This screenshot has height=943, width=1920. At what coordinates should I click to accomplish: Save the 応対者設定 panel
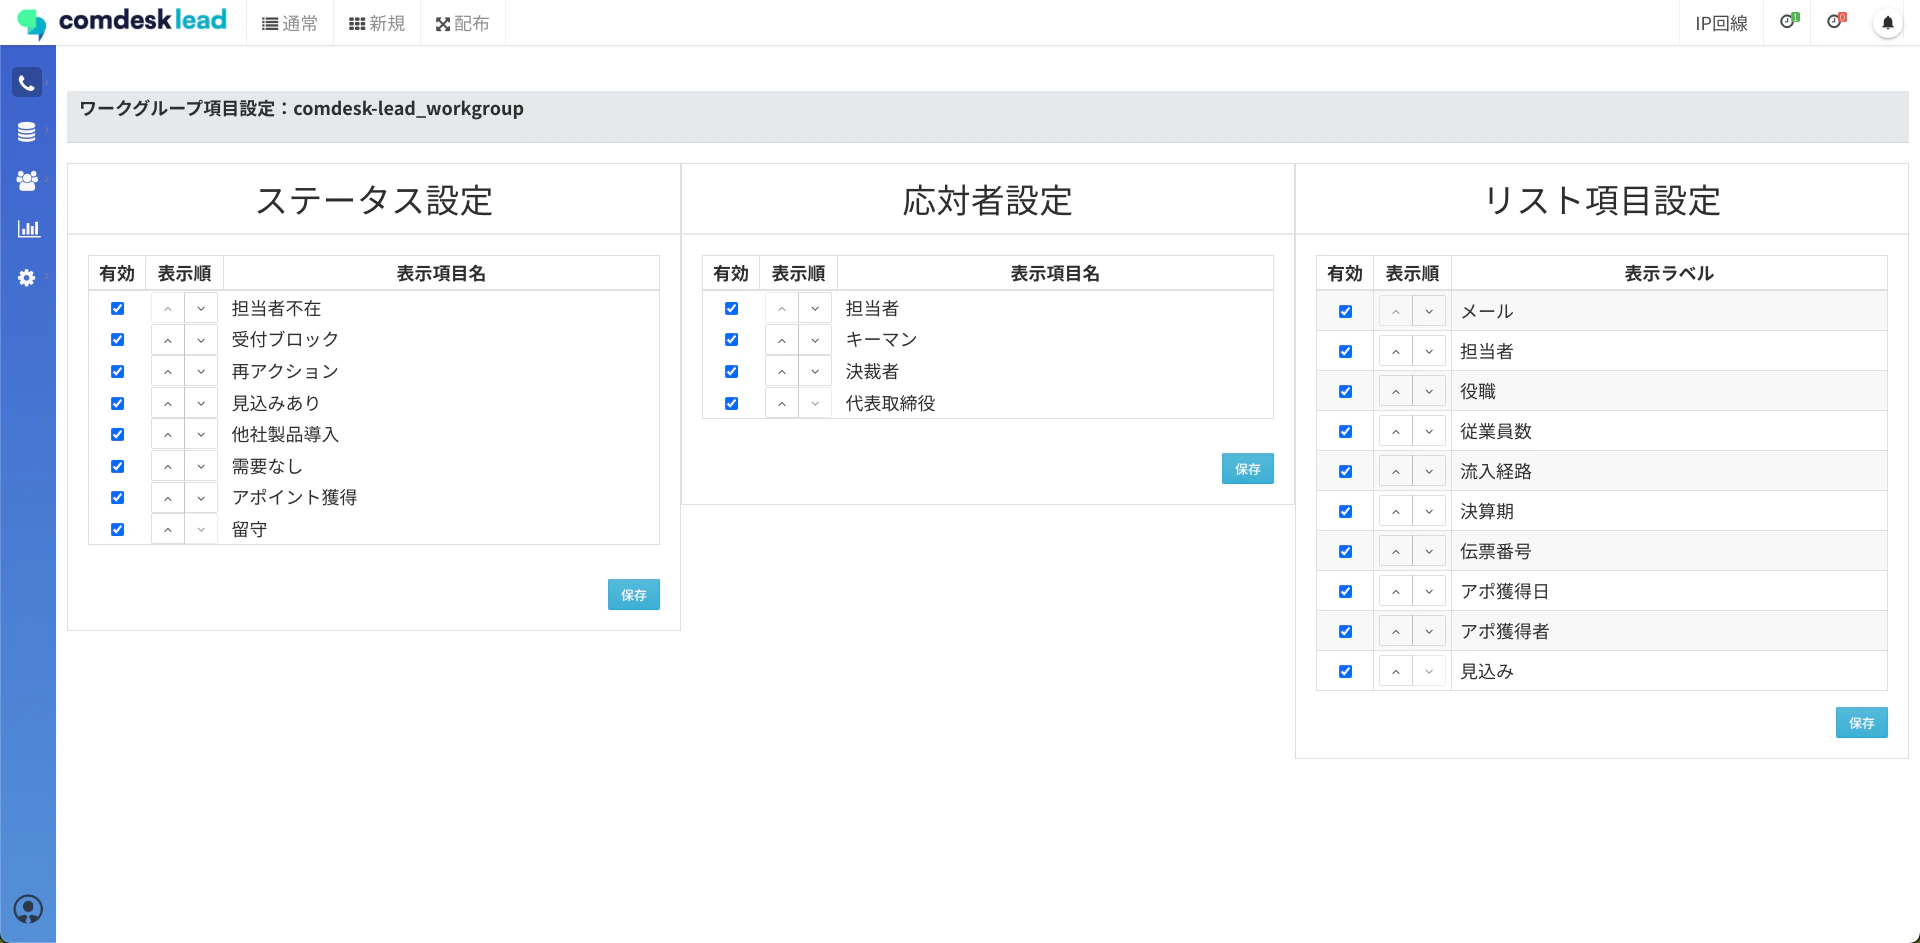pyautogui.click(x=1248, y=469)
